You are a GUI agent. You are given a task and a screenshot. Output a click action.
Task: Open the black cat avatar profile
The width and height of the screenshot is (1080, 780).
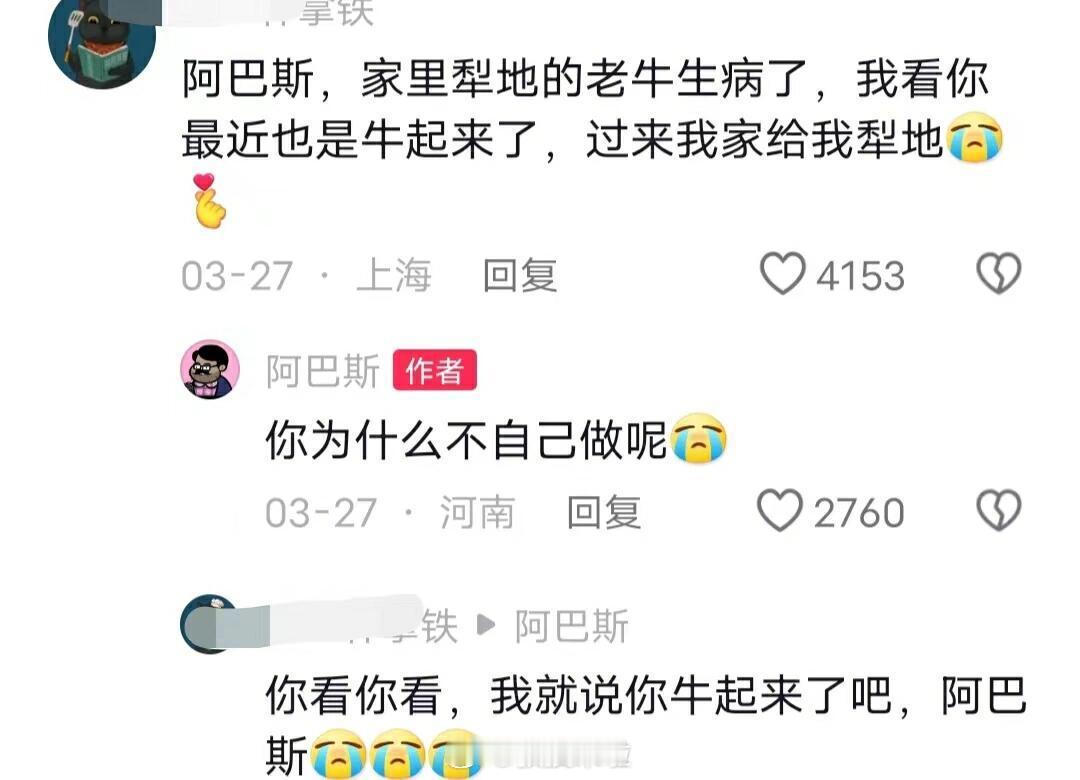click(x=102, y=41)
